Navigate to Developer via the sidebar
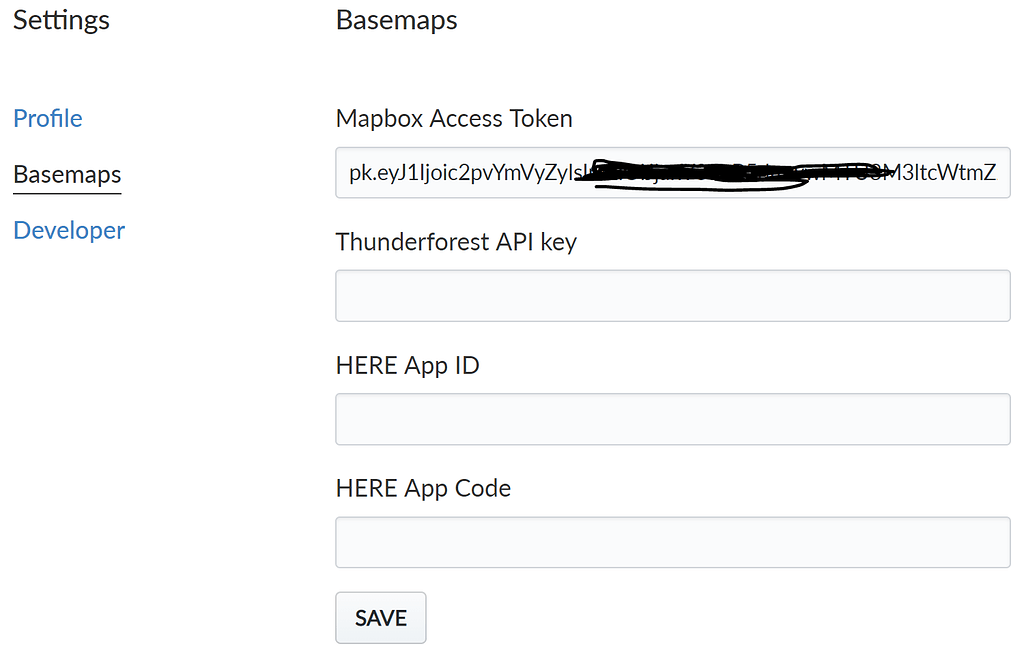1024x672 pixels. (68, 230)
